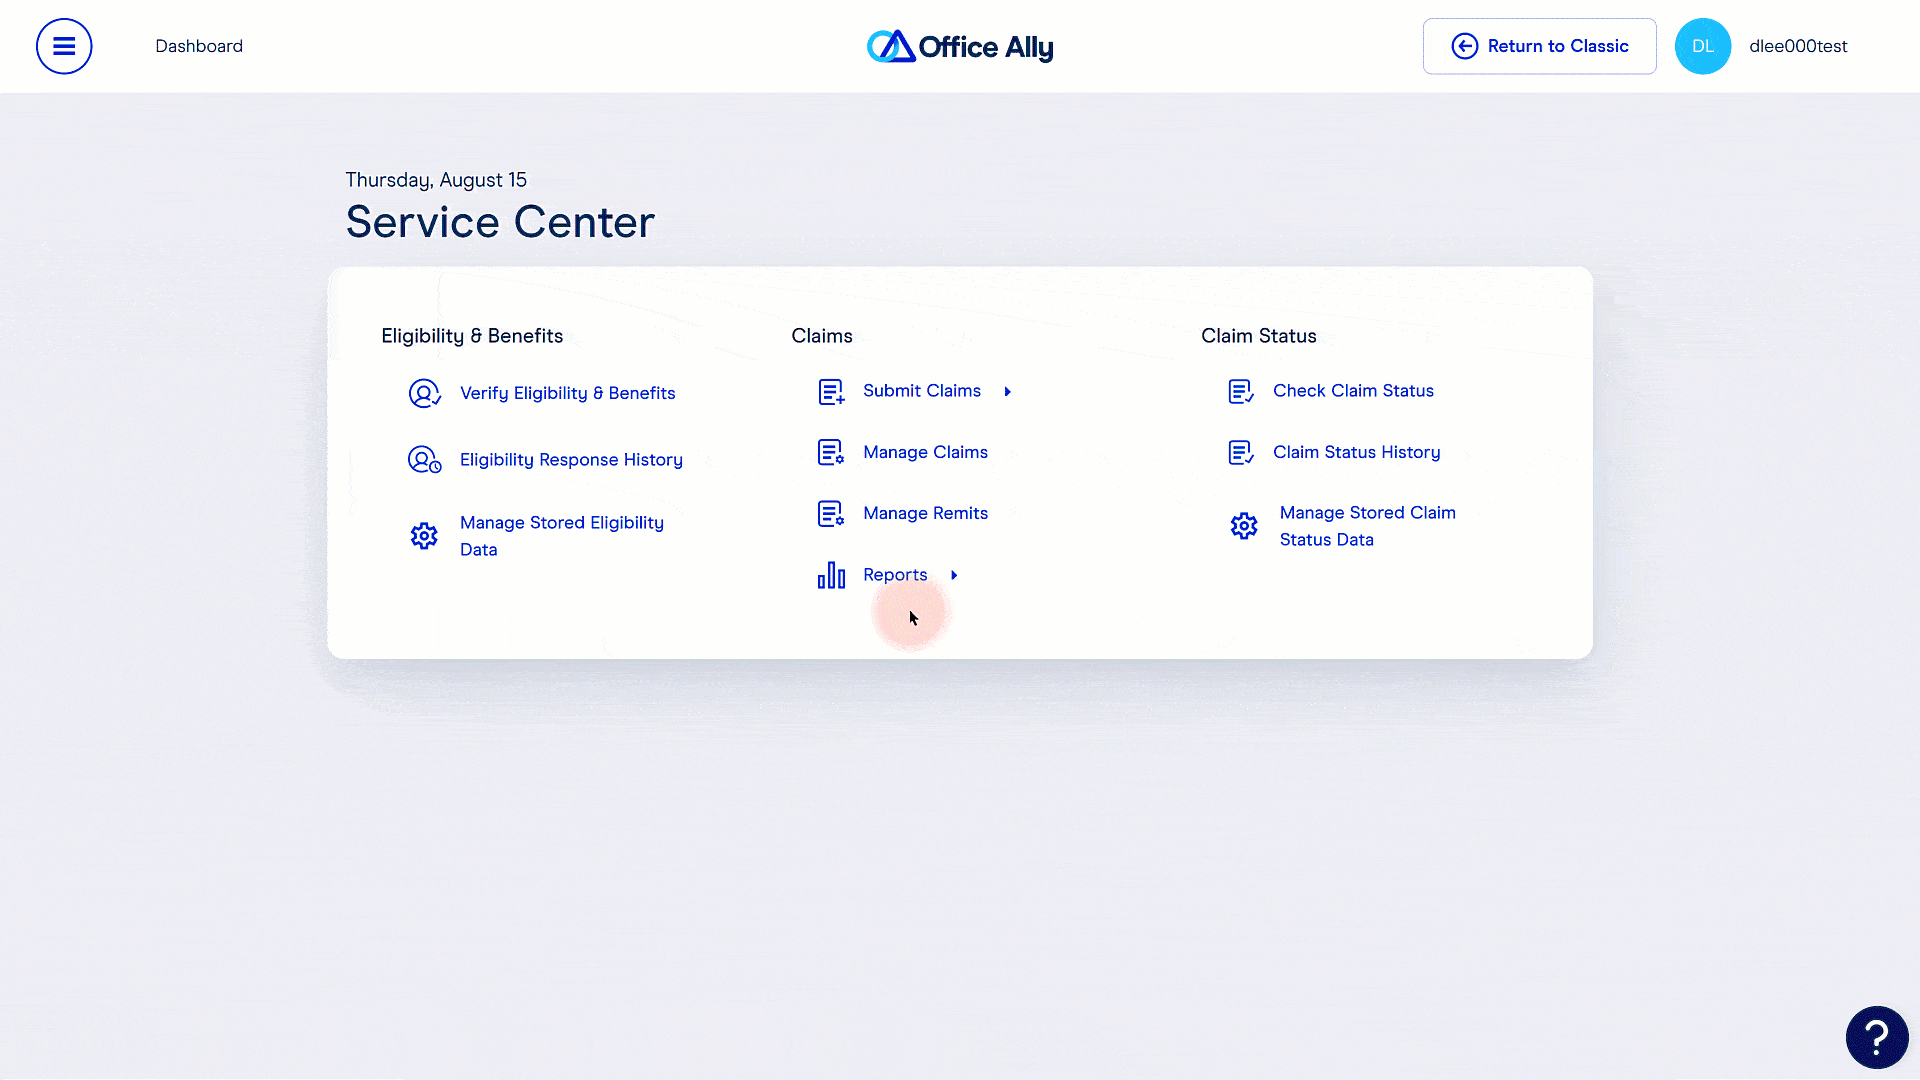Click the Manage Remits document icon
The image size is (1920, 1080).
point(831,513)
